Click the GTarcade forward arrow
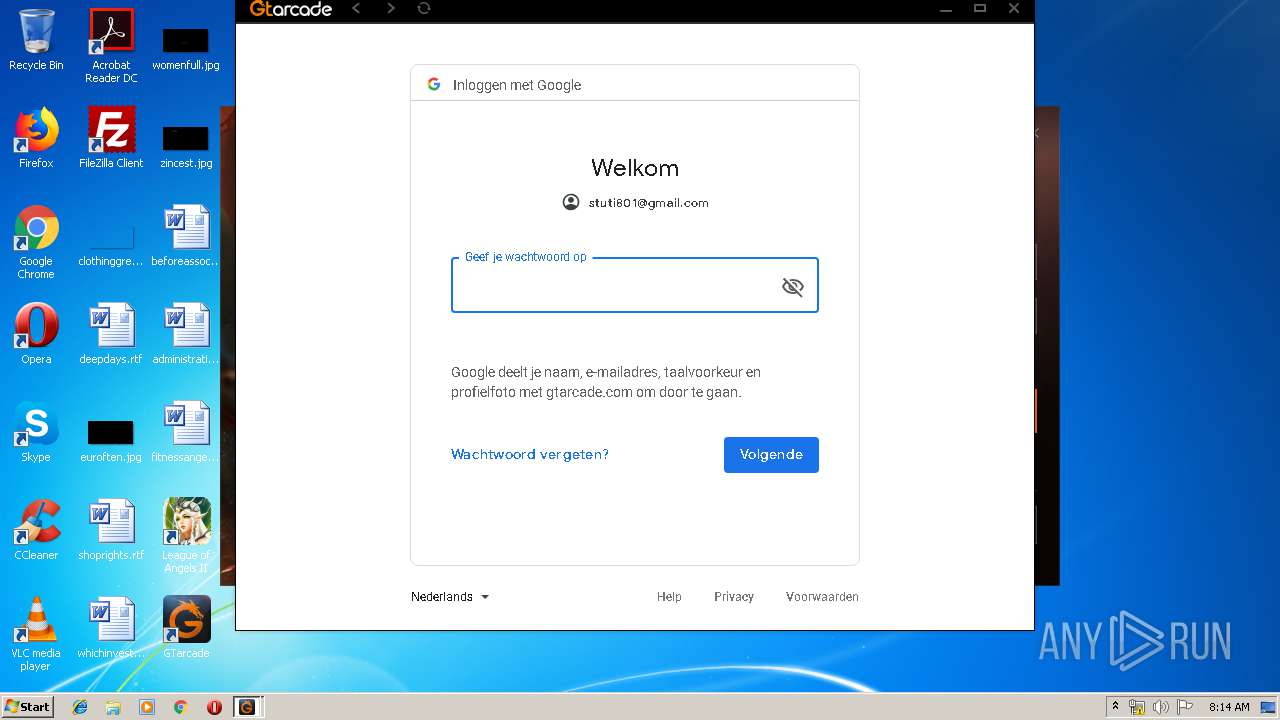 click(x=391, y=9)
